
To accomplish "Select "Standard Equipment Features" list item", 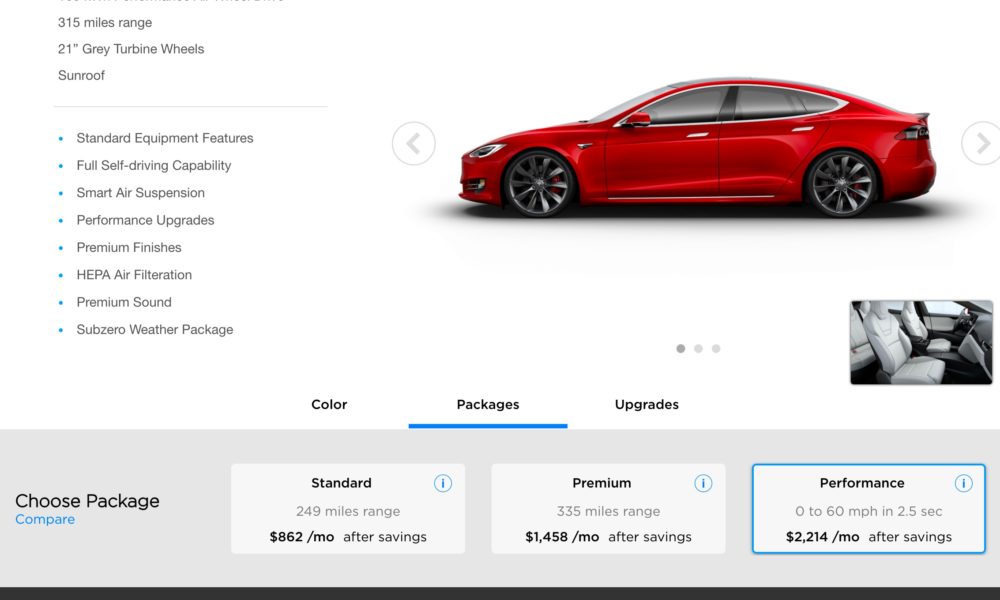I will tap(165, 138).
